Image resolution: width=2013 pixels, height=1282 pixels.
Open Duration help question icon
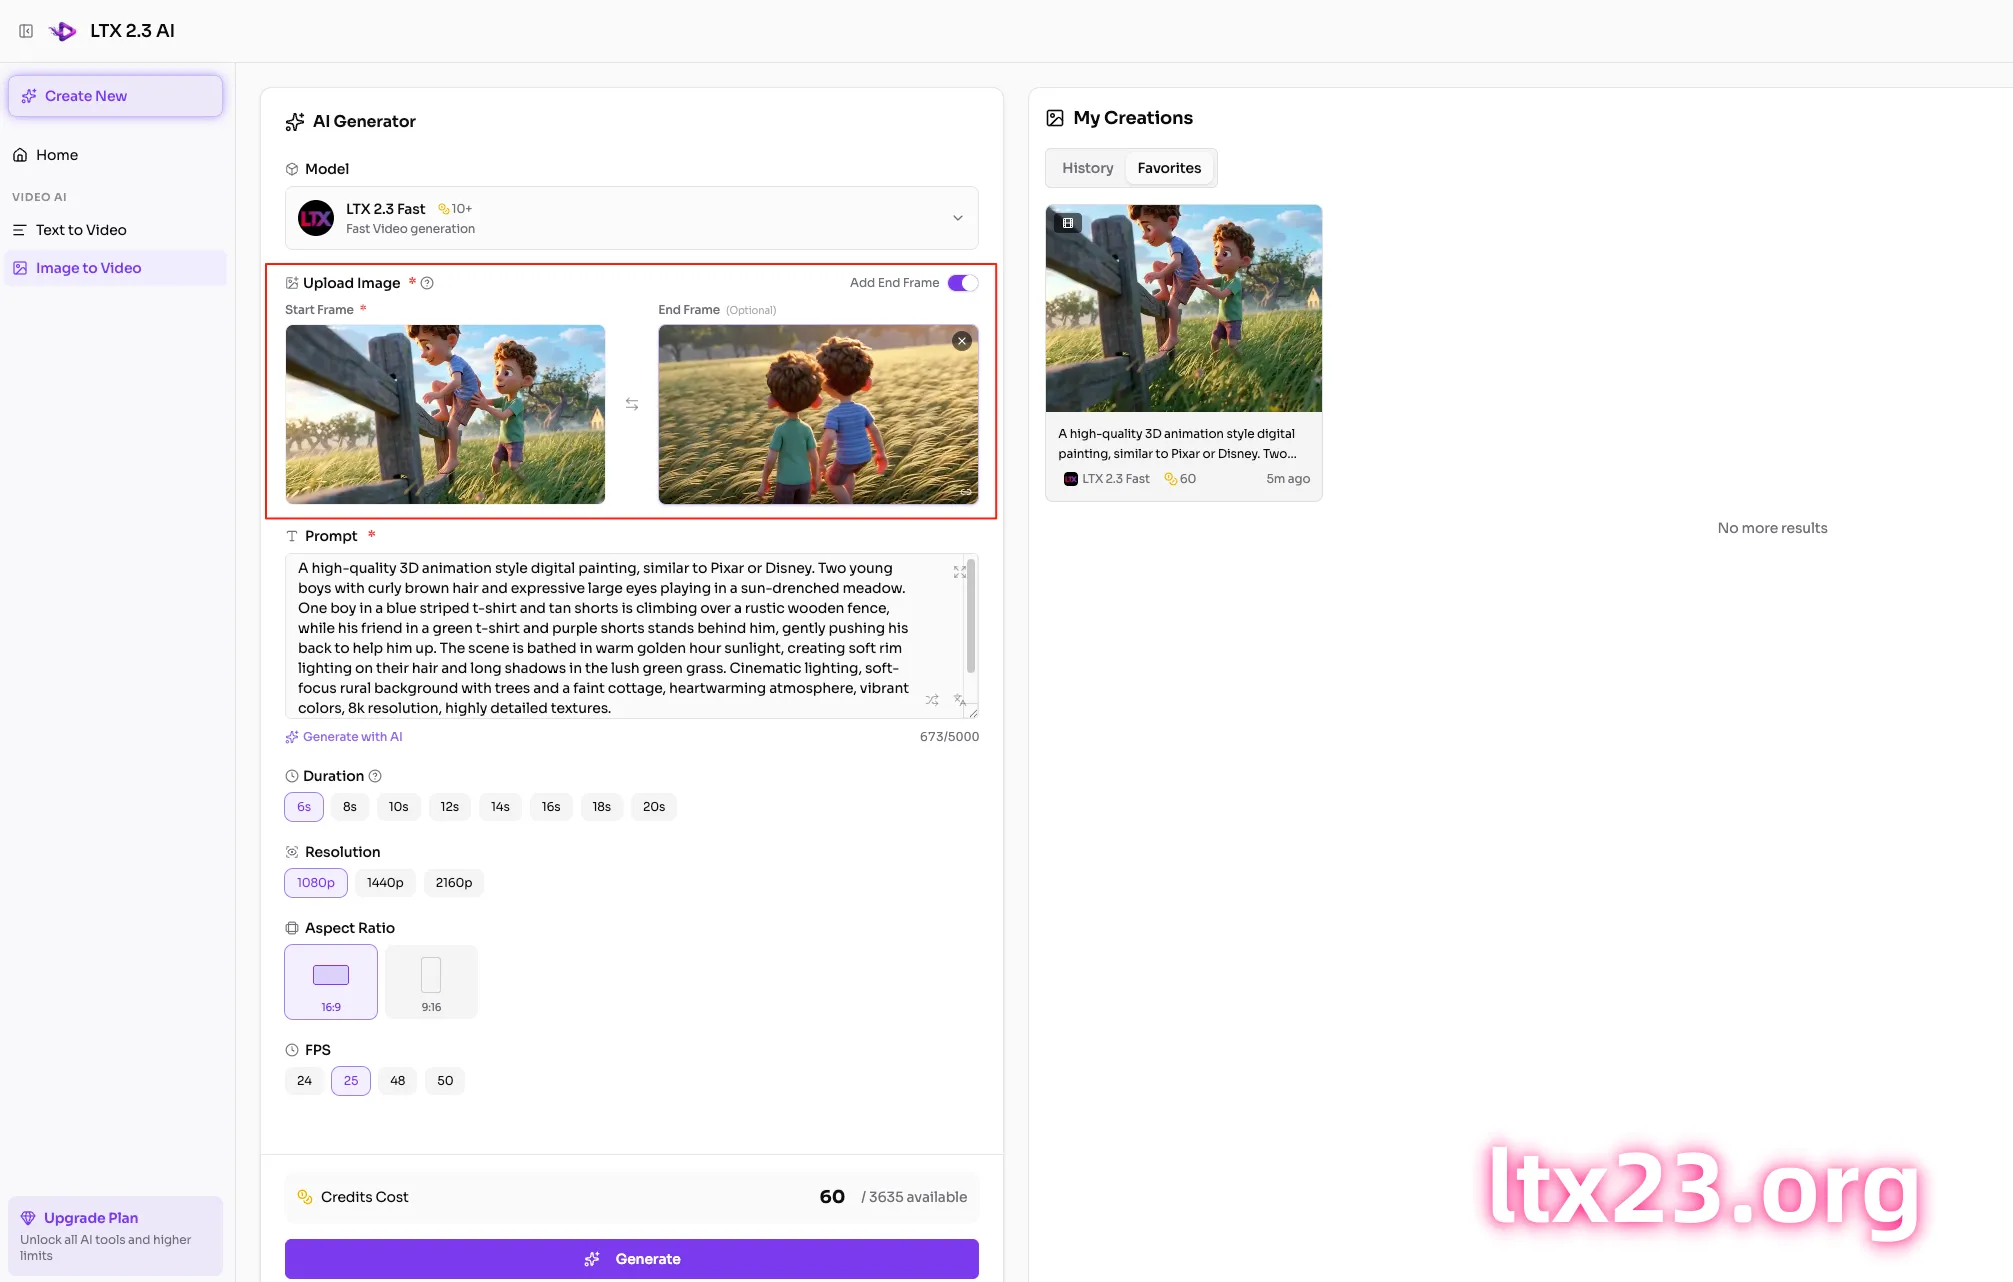[x=375, y=776]
